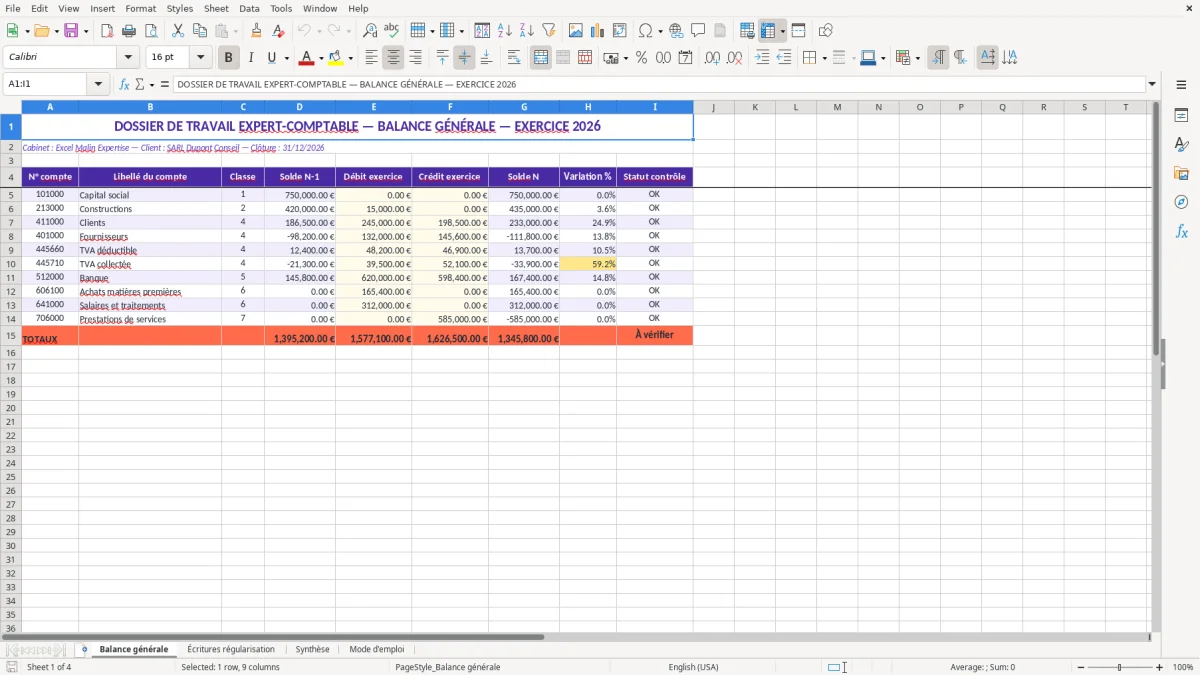The width and height of the screenshot is (1200, 675).
Task: Apply red font color swatch
Action: 307,58
